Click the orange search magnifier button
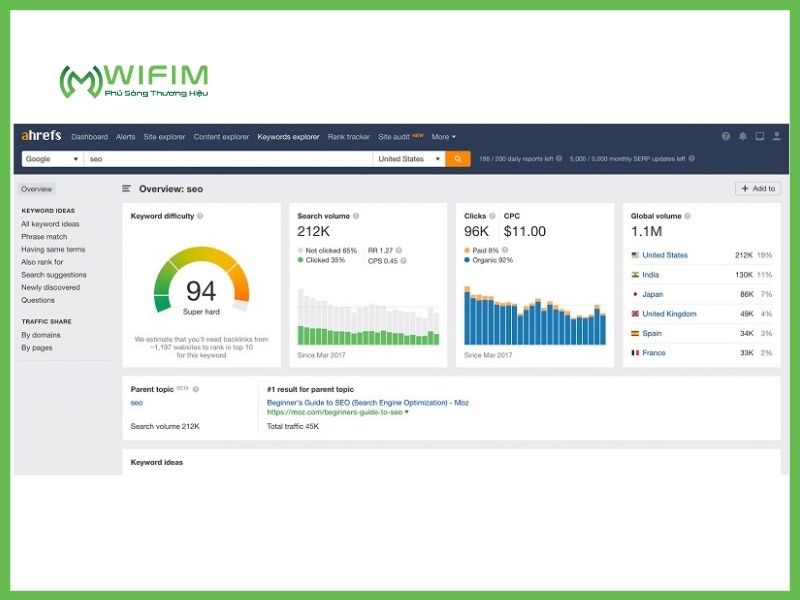The image size is (800, 600). tap(458, 159)
